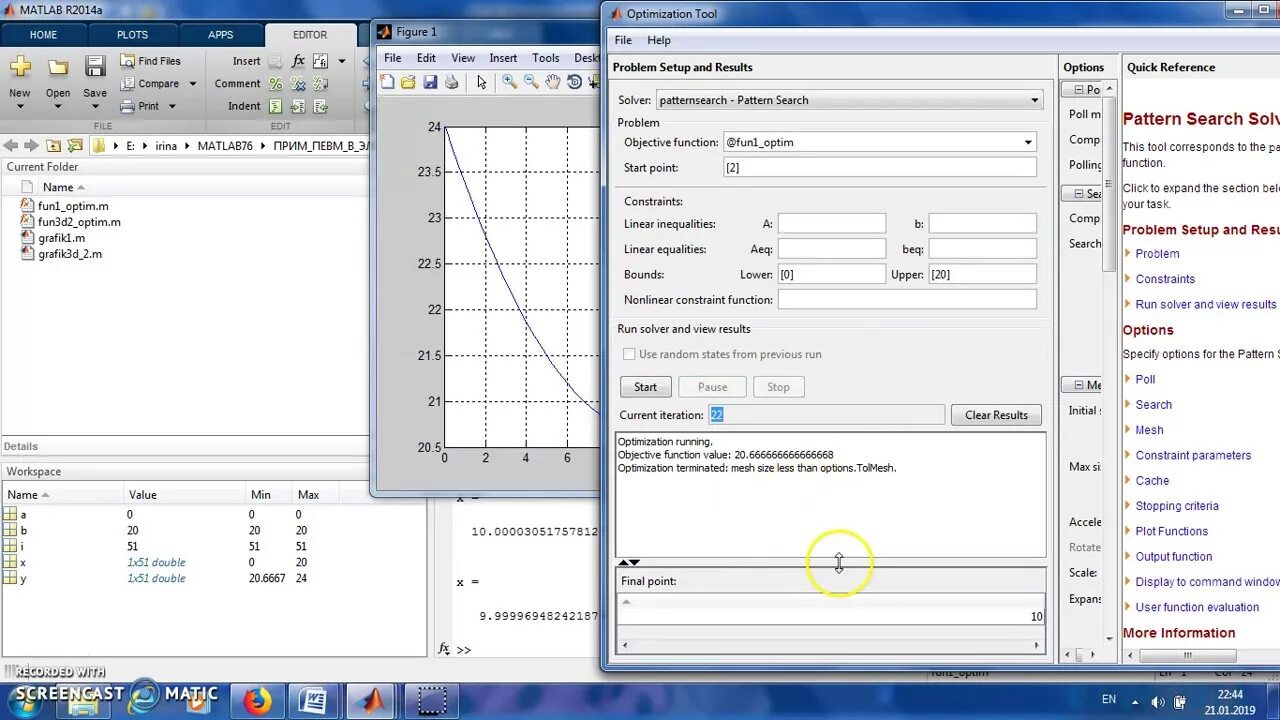Screen dimensions: 1280x720
Task: Click the Save floppy disk icon in MATLAB
Action: coord(95,67)
